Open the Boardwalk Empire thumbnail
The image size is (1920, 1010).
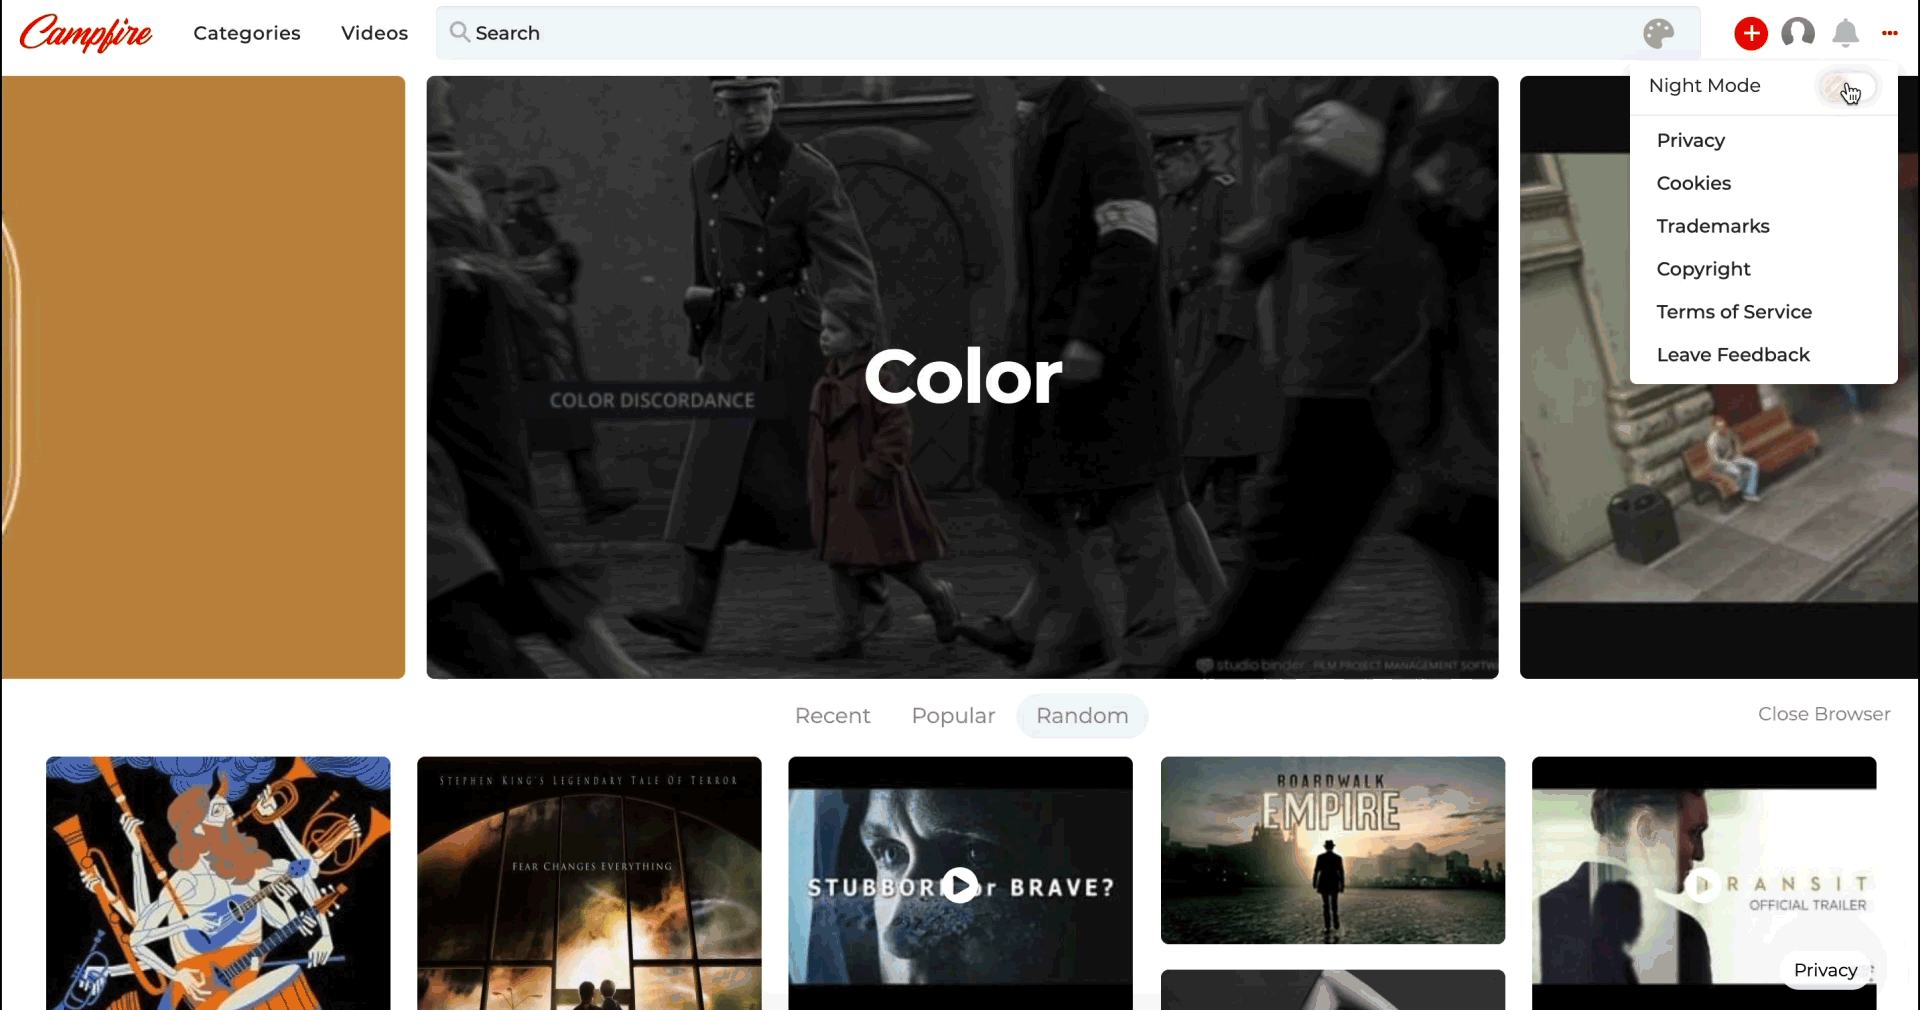(1332, 850)
